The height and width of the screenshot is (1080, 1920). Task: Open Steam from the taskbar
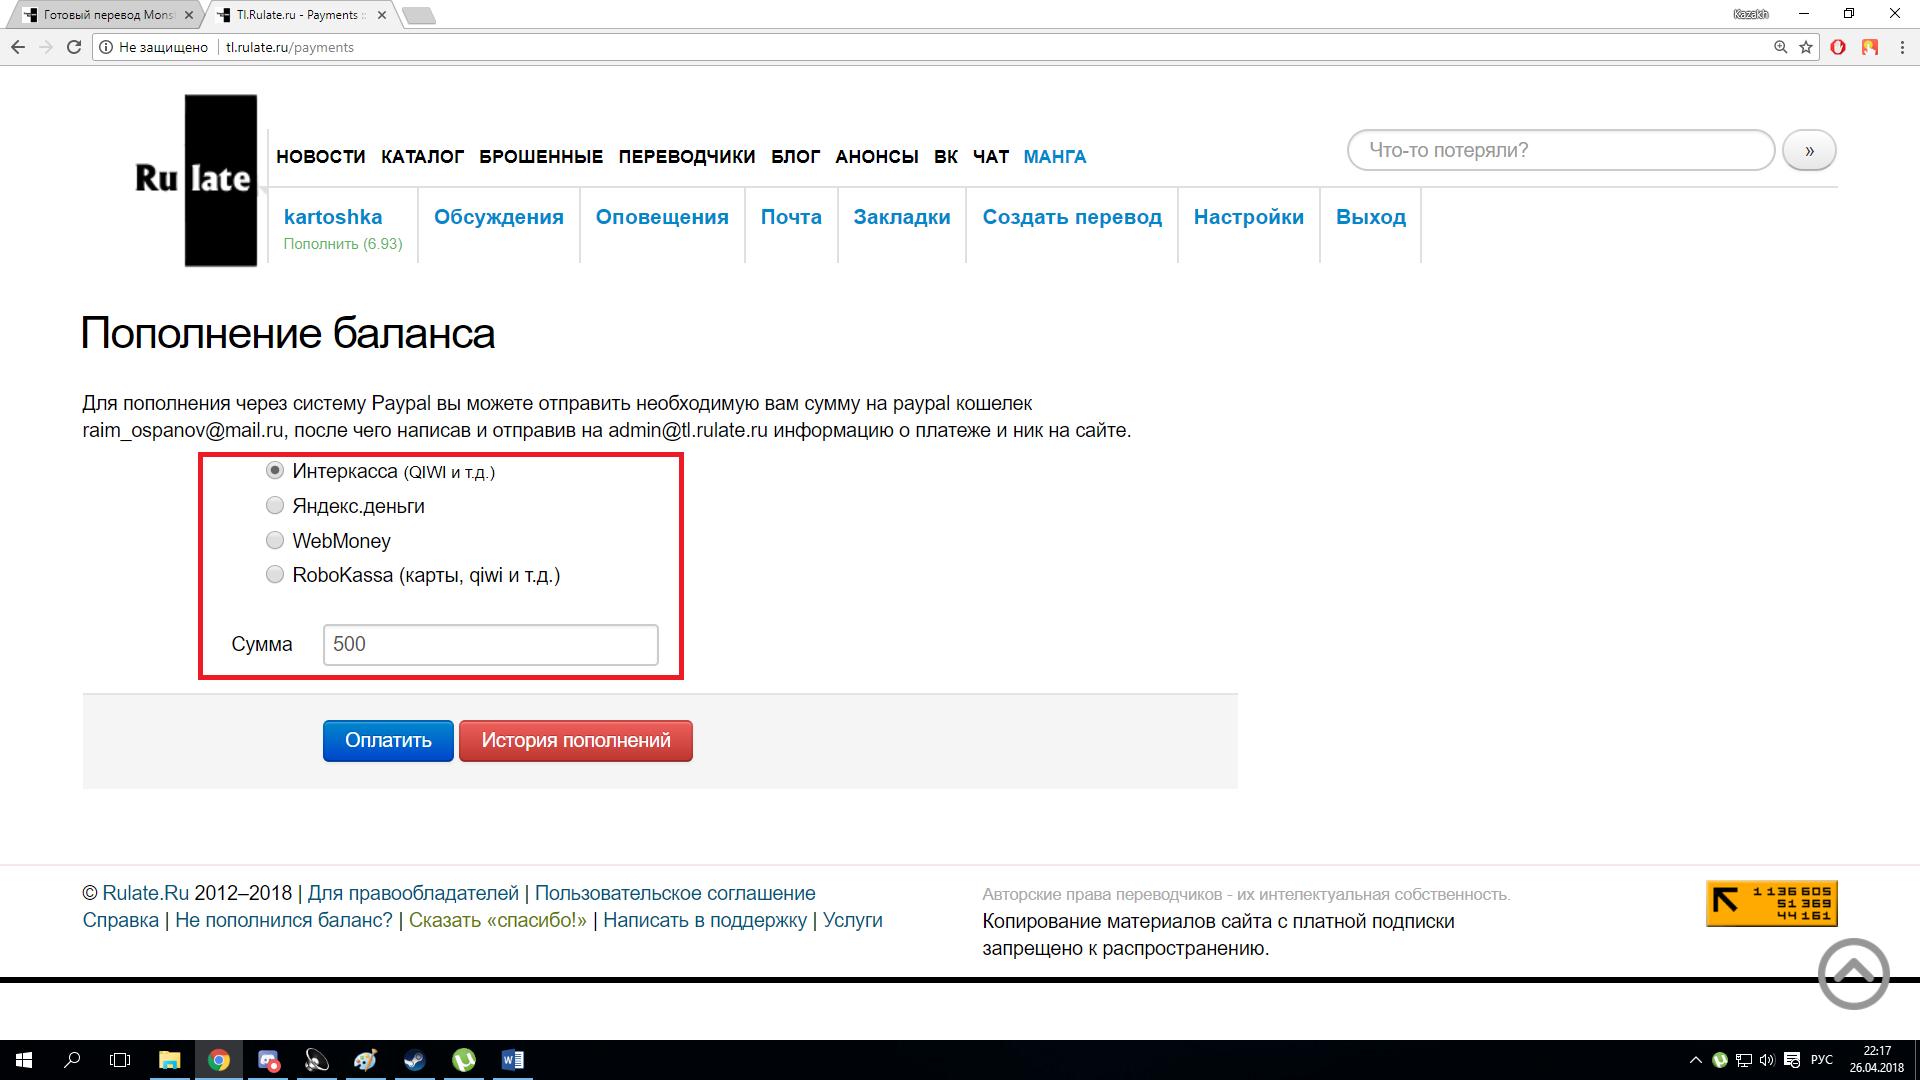tap(414, 1060)
